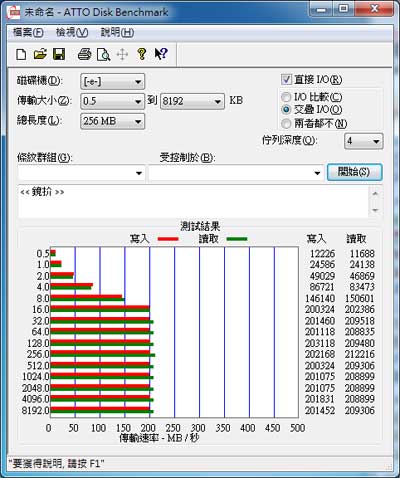Image resolution: width=400 pixels, height=478 pixels.
Task: Click the red 寫入 legend swatch
Action: coord(168,239)
